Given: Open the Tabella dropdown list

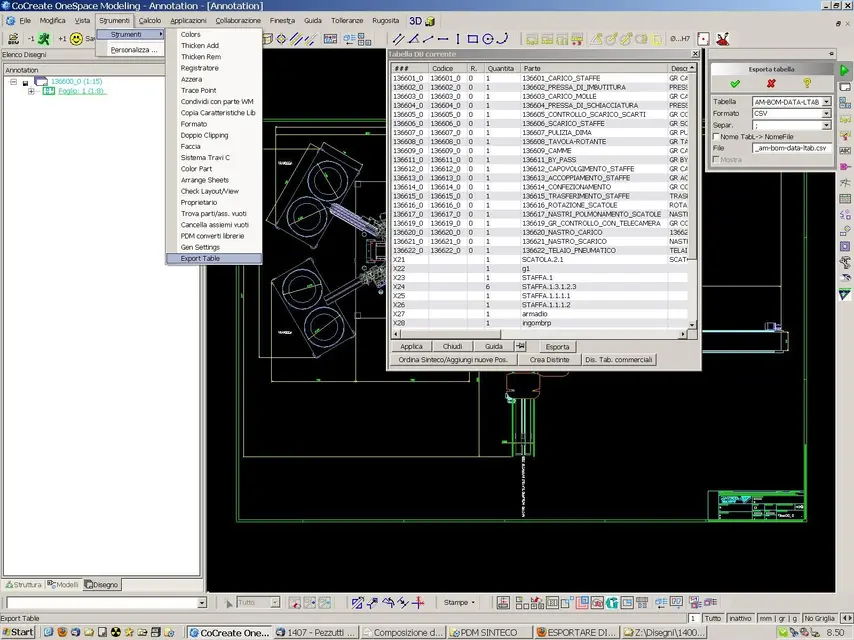Looking at the screenshot, I should (827, 102).
